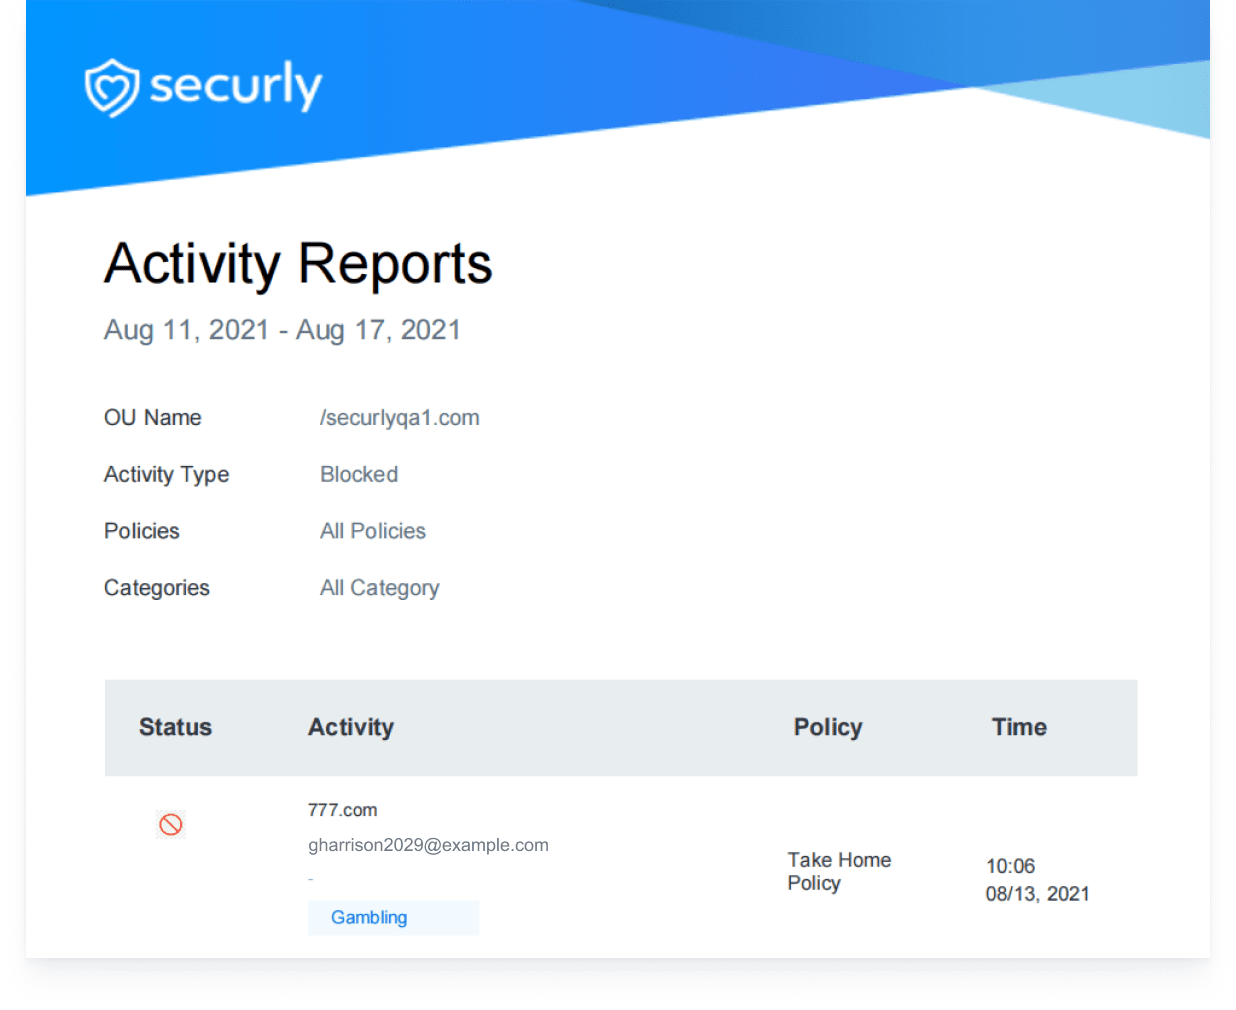Click the Securly shield logo icon

point(111,88)
